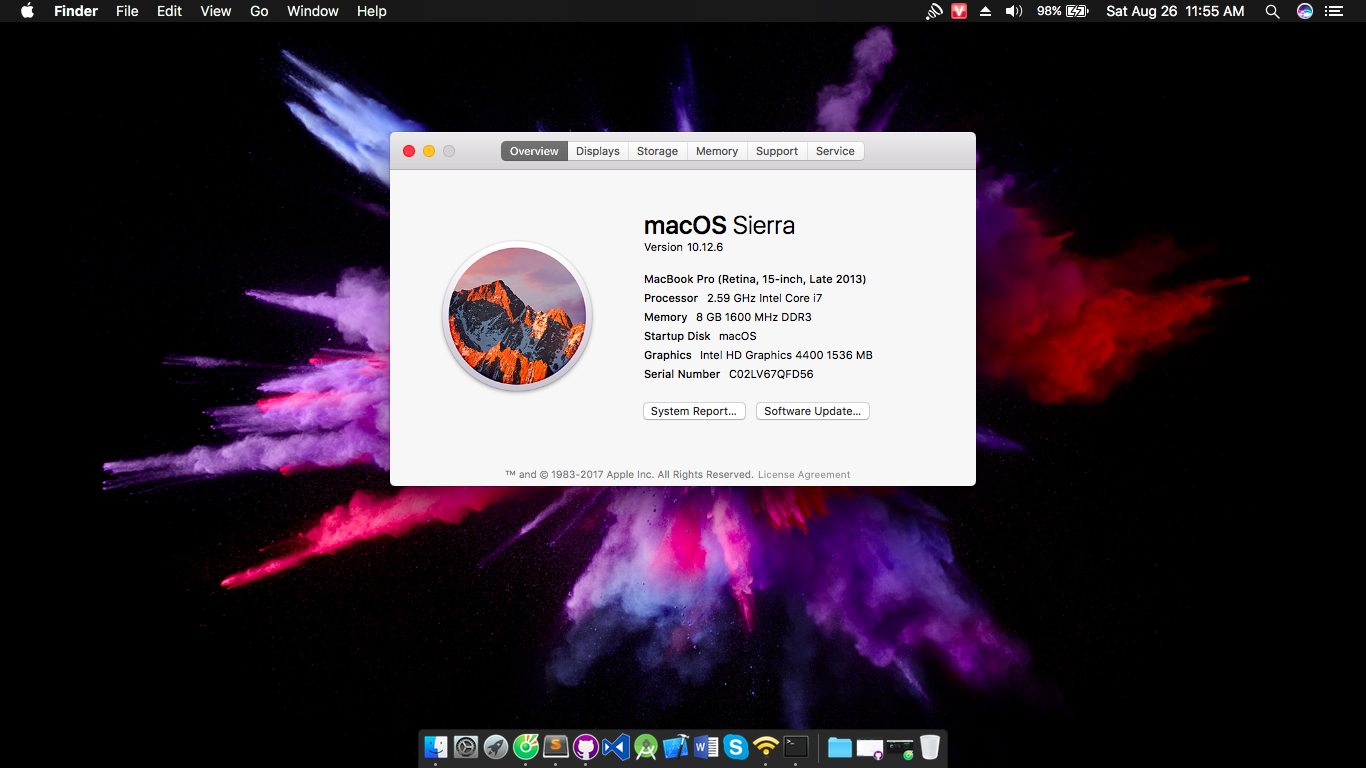Click the eject icon in menu bar
Viewport: 1366px width, 768px height.
985,11
